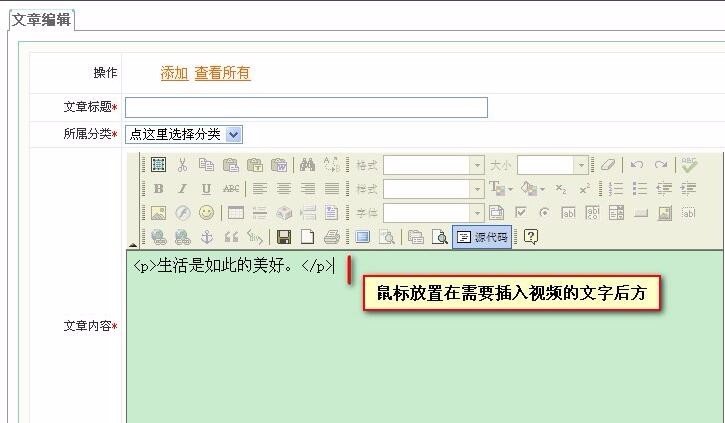Insert a horizontal rule line

click(260, 213)
